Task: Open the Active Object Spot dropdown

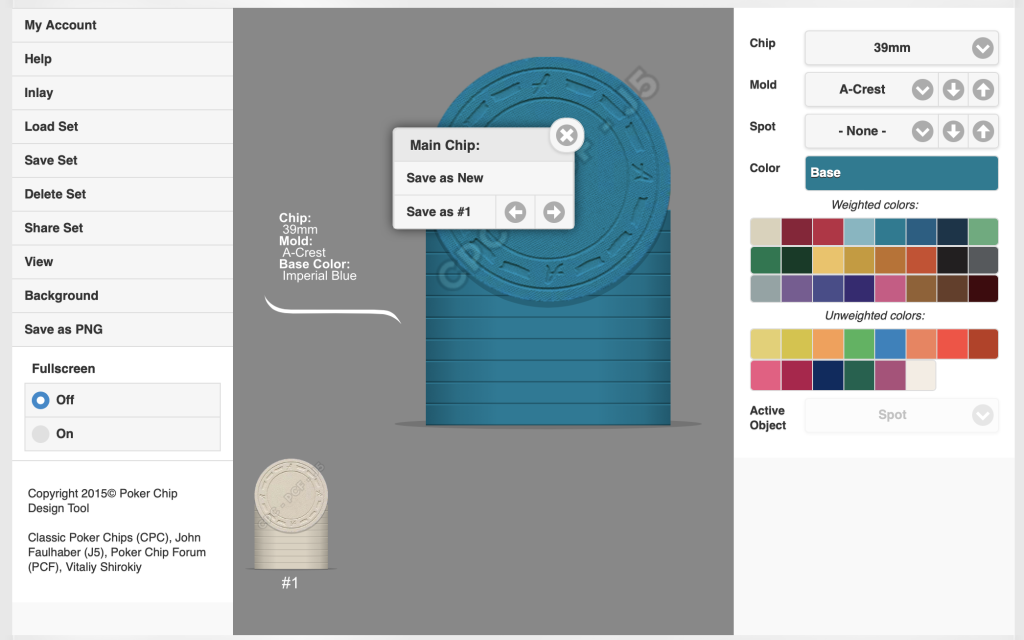Action: pos(901,415)
